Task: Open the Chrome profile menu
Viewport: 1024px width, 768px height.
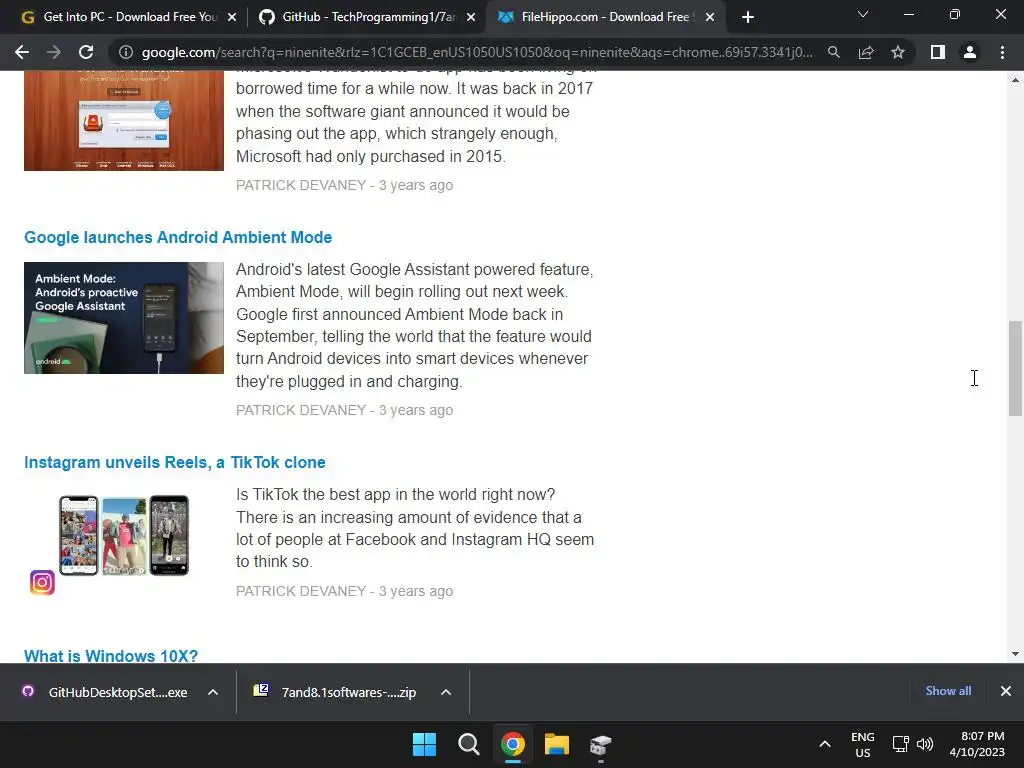Action: pyautogui.click(x=970, y=52)
